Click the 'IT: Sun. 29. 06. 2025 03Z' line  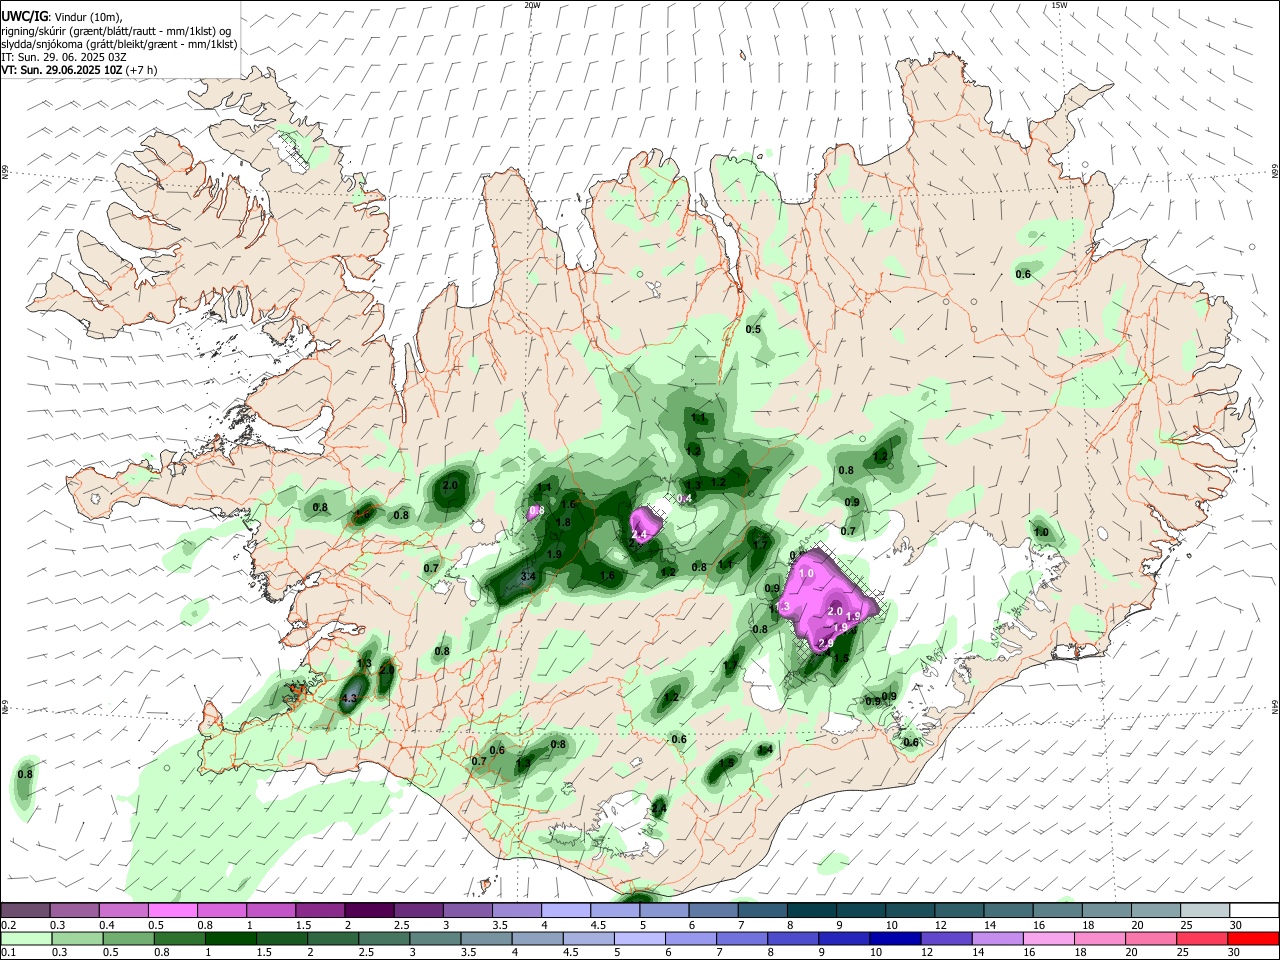(x=64, y=57)
